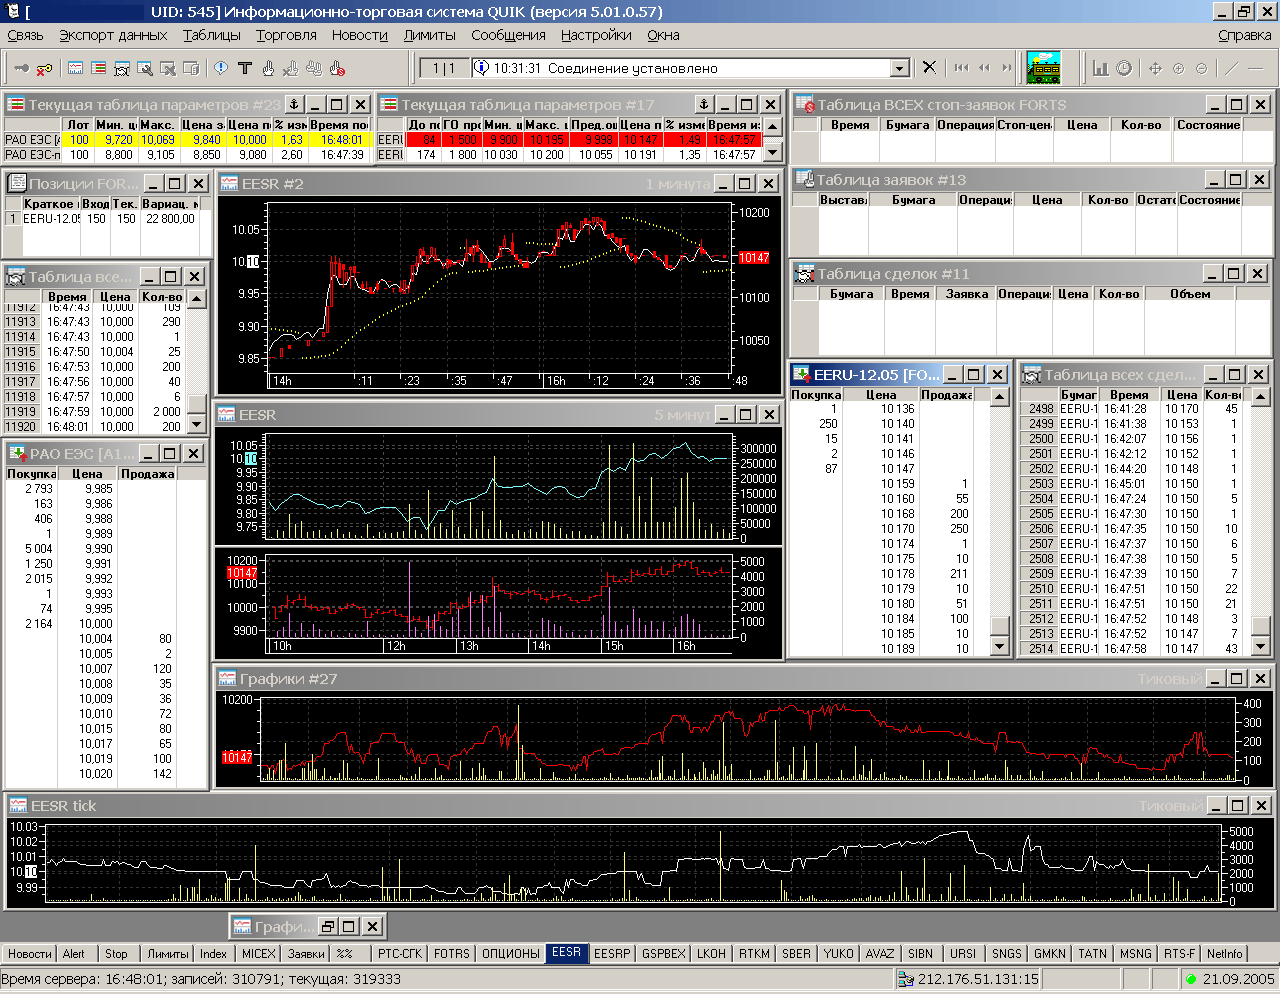Screen dimensions: 1280x994
Task: Open the Торговля menu
Action: click(x=286, y=35)
